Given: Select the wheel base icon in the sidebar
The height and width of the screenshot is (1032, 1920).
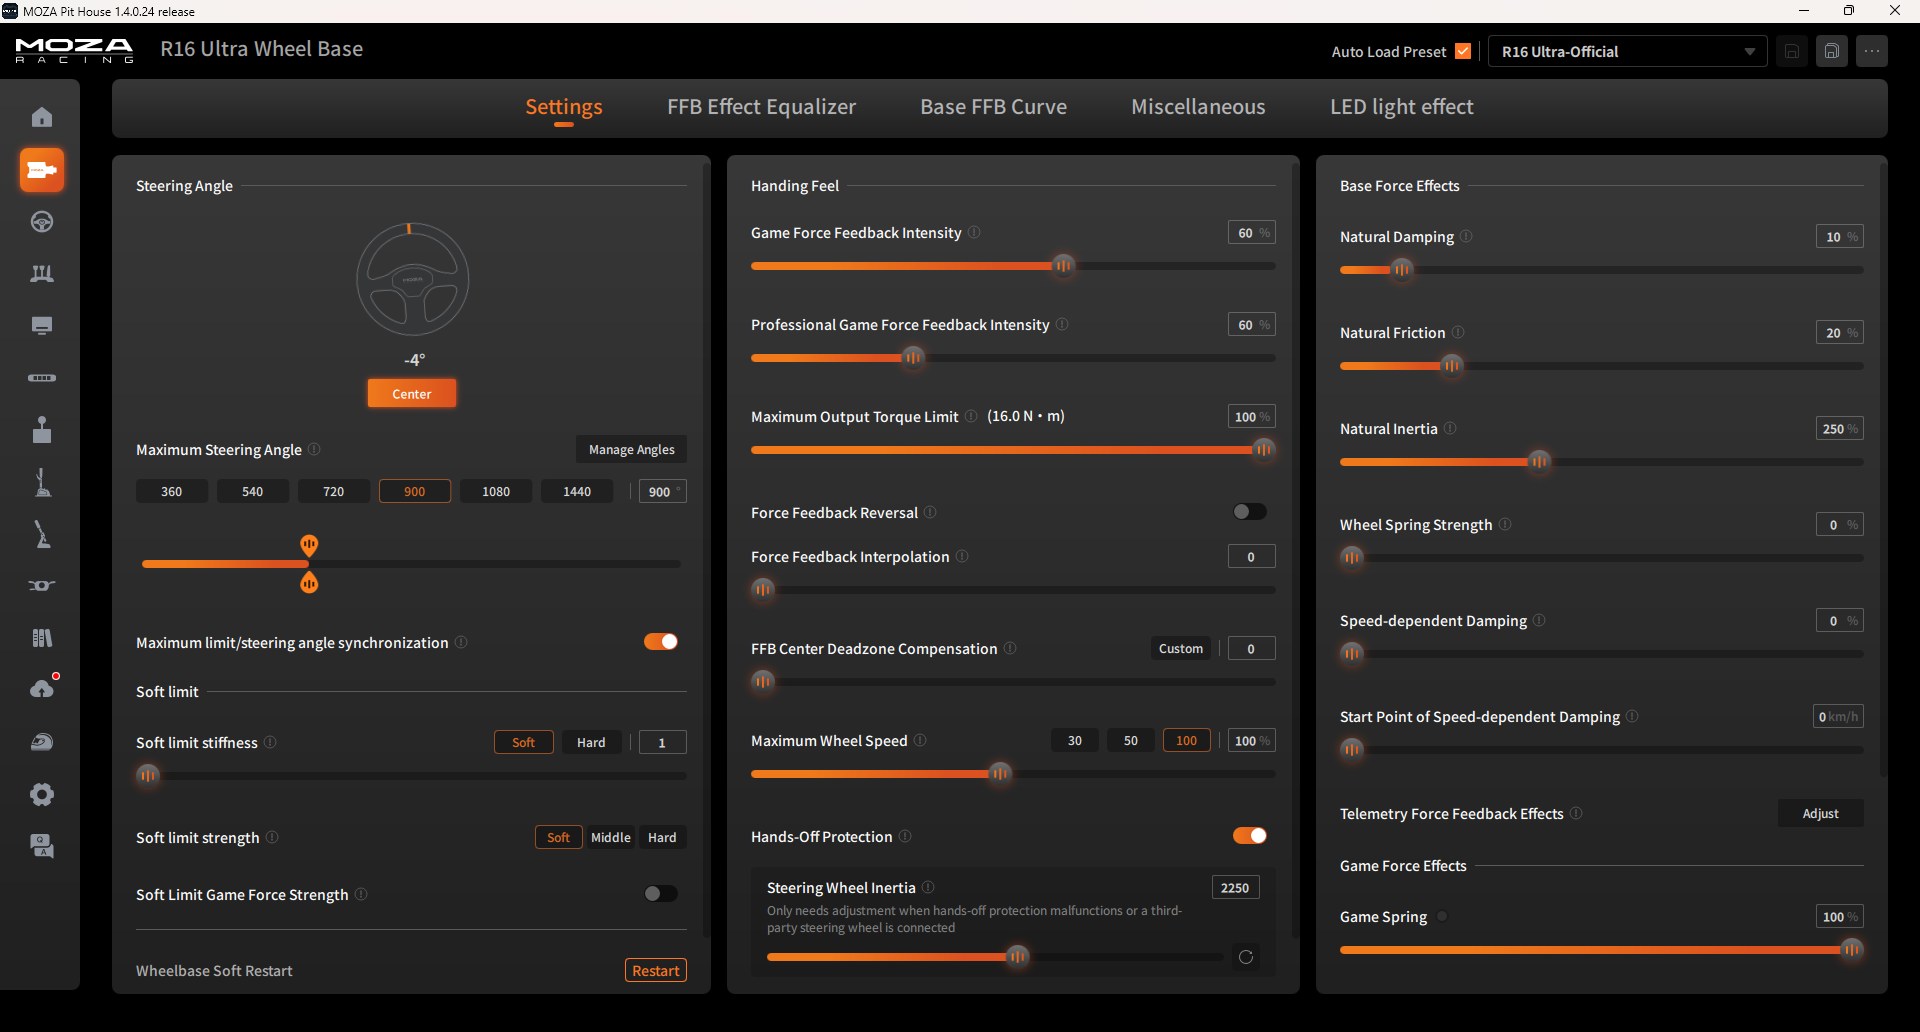Looking at the screenshot, I should click(42, 170).
